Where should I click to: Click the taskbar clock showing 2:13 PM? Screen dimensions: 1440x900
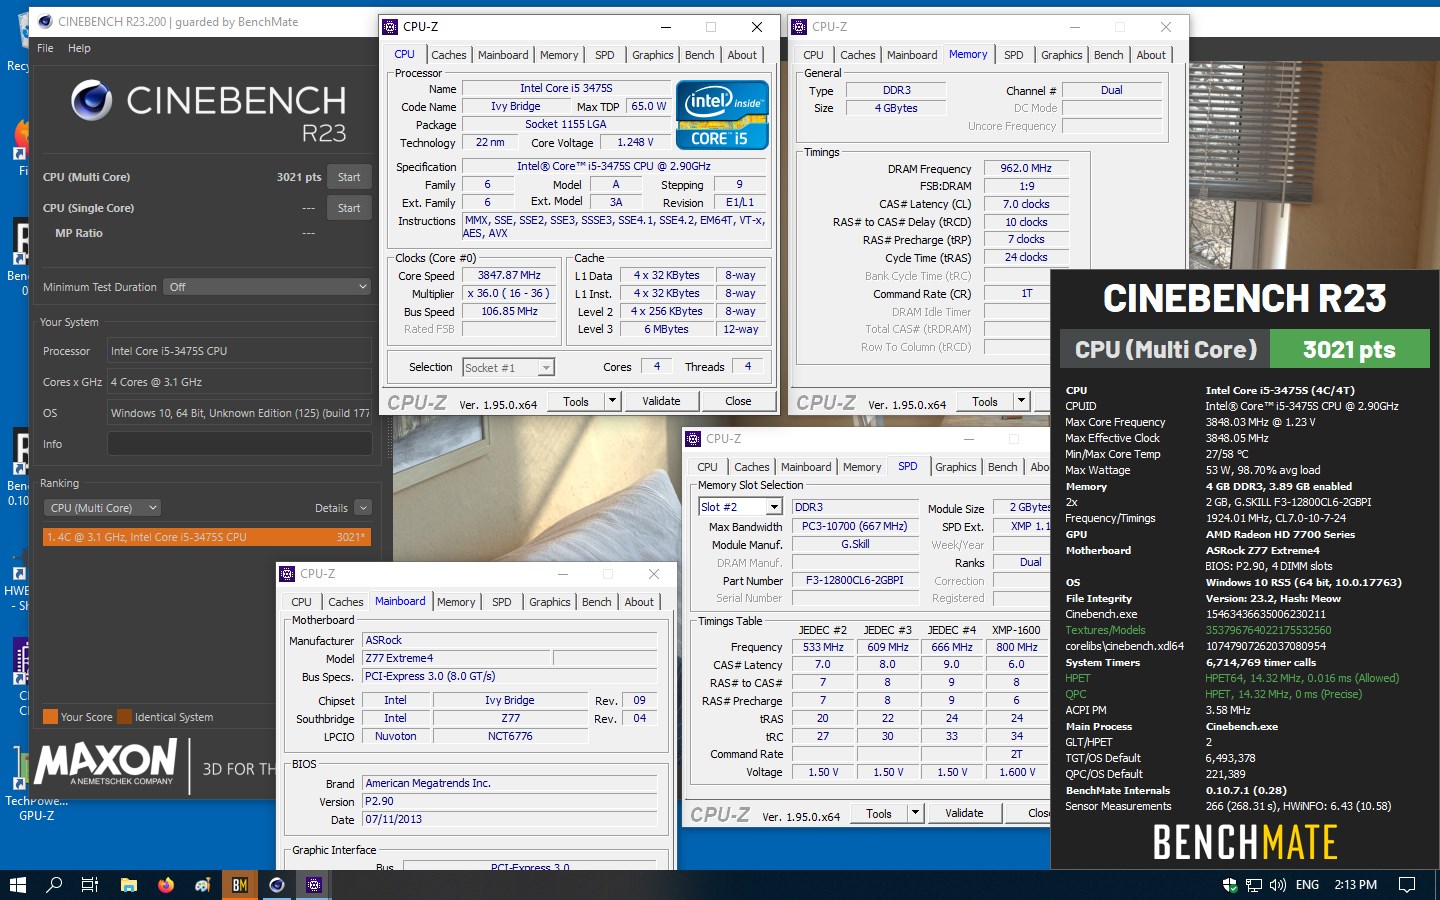(1355, 885)
